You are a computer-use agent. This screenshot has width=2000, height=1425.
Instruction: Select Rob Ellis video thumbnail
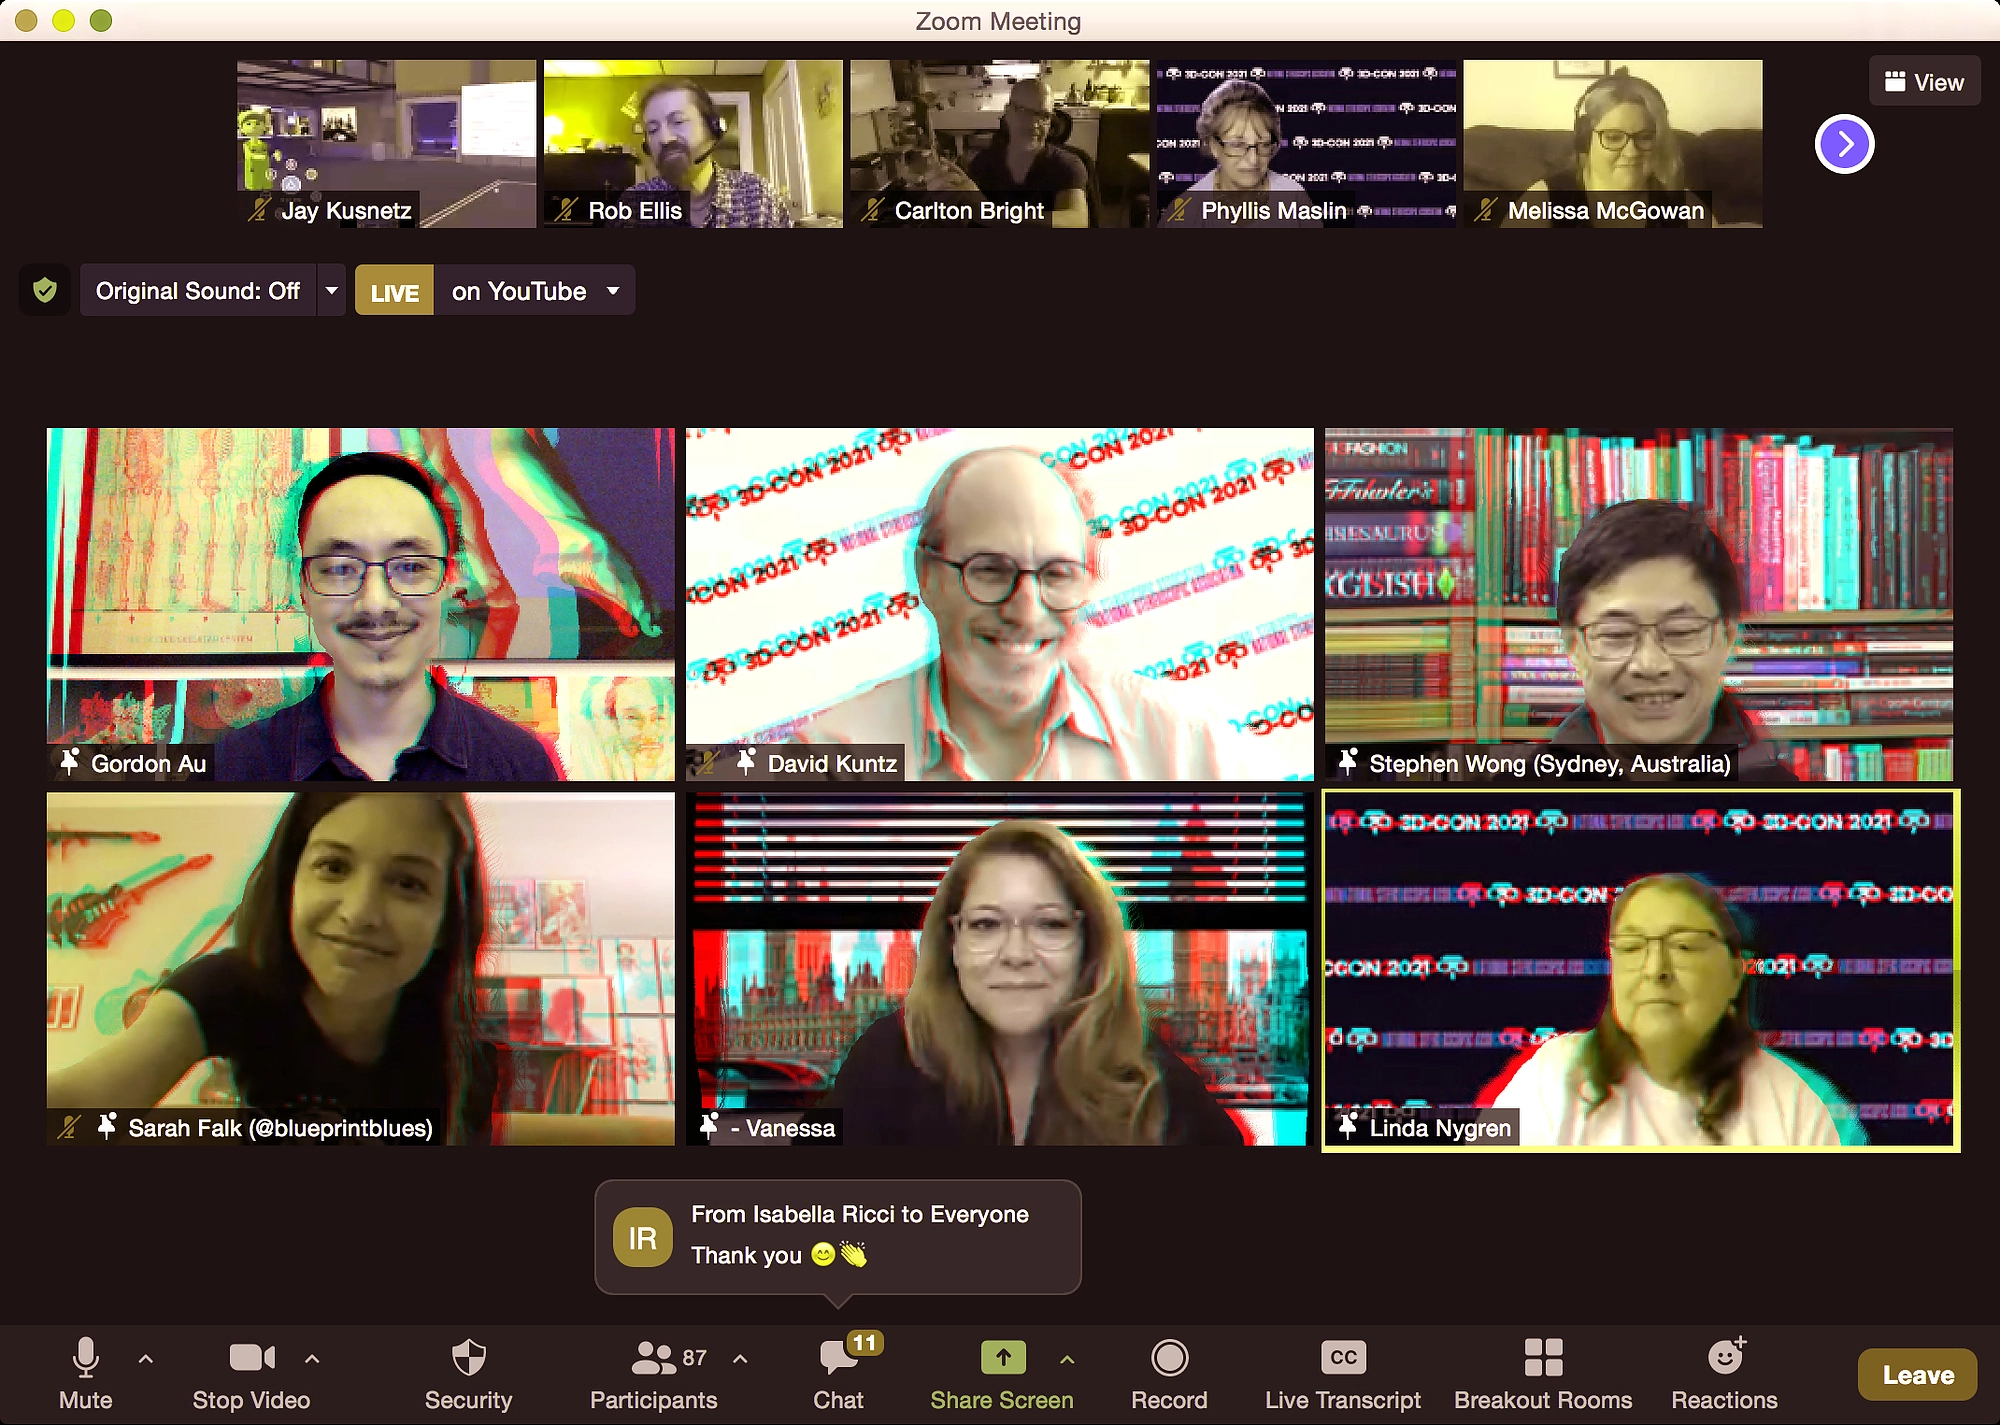tap(692, 143)
